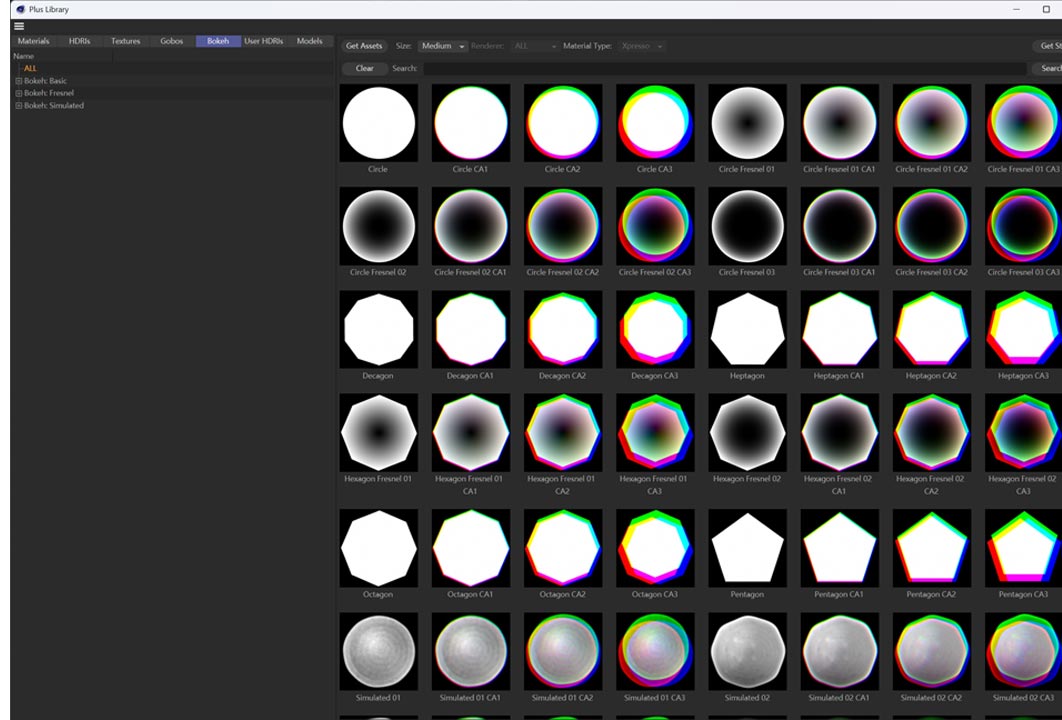Open the Renderer dropdown

(534, 46)
